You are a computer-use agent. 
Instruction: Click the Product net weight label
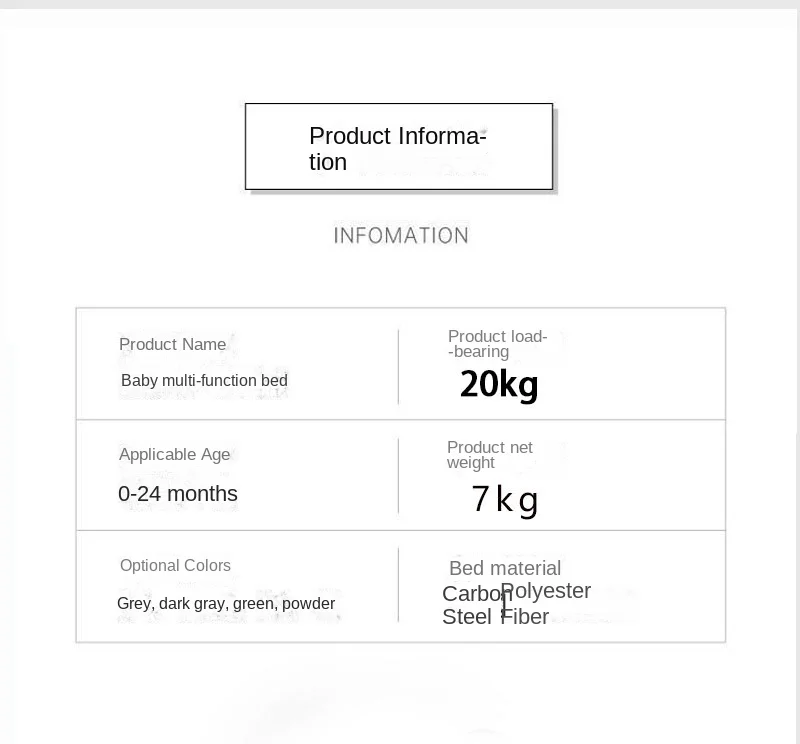(490, 455)
